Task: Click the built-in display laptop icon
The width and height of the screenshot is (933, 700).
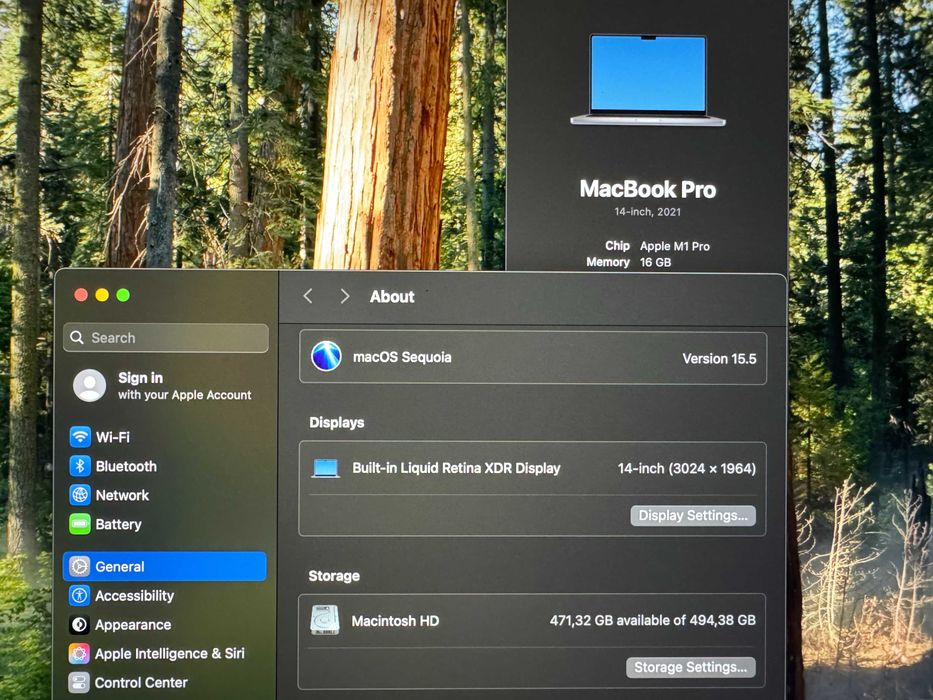Action: point(325,468)
